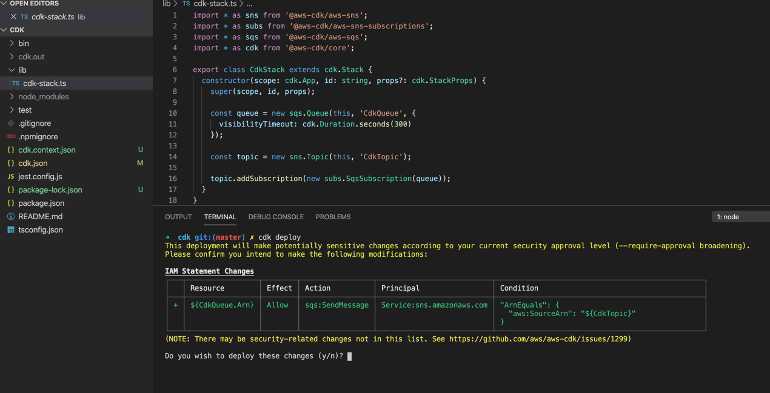This screenshot has height=393, width=770.
Task: Open README.md file
Action: pos(40,216)
